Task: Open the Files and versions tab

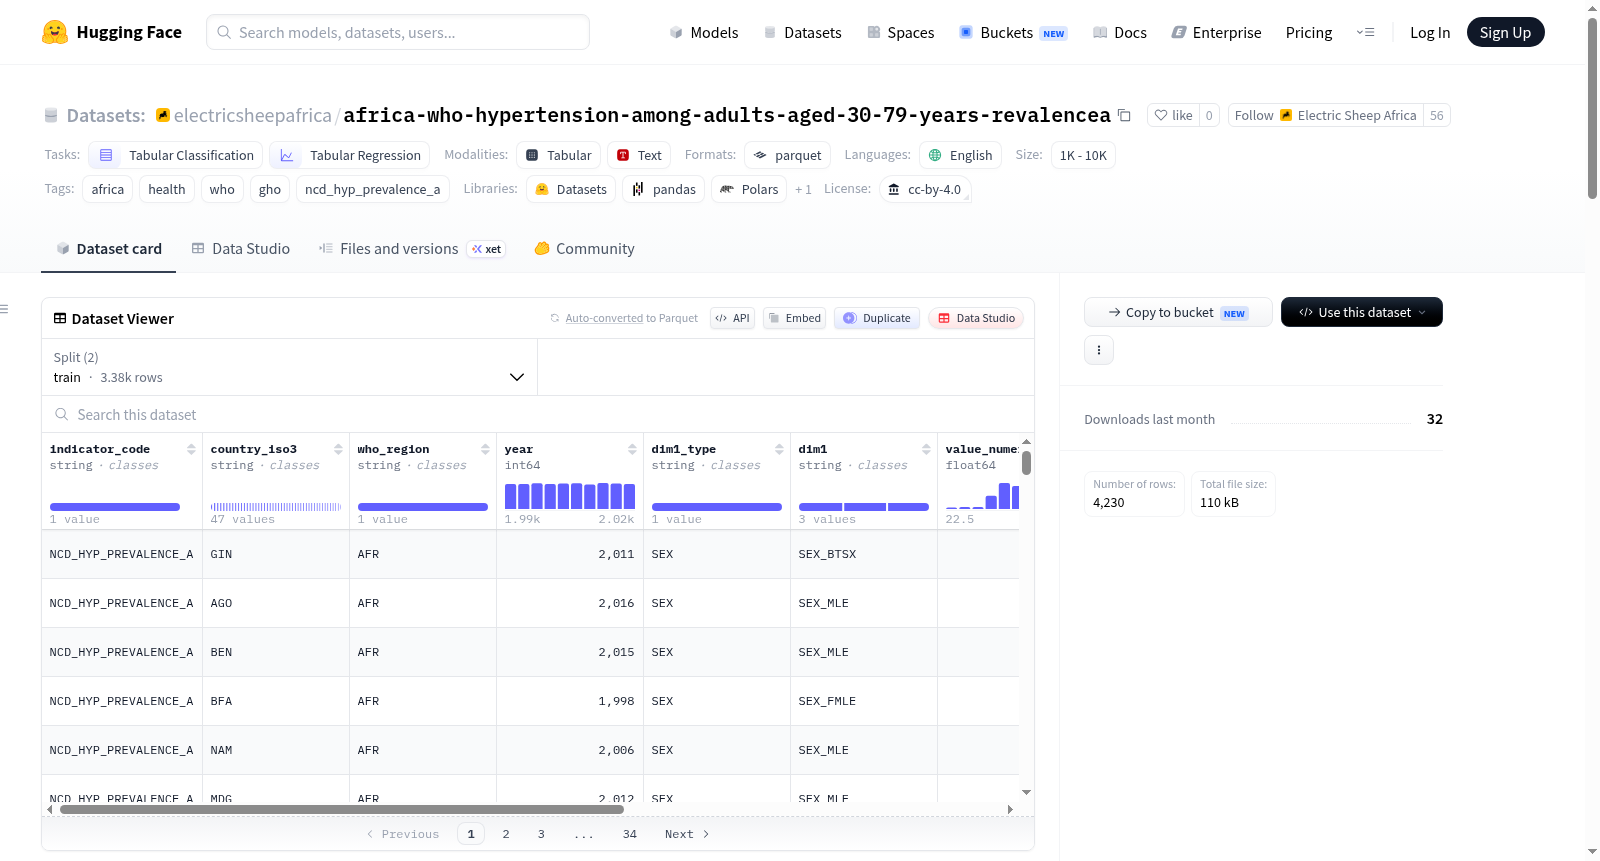Action: click(x=412, y=249)
